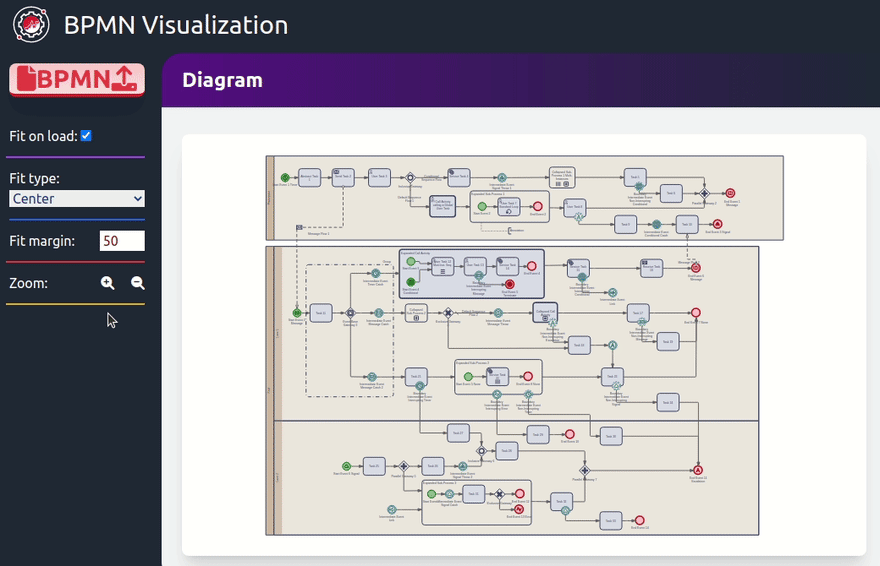Select the Intermediate Event Message Catch

(x=379, y=313)
